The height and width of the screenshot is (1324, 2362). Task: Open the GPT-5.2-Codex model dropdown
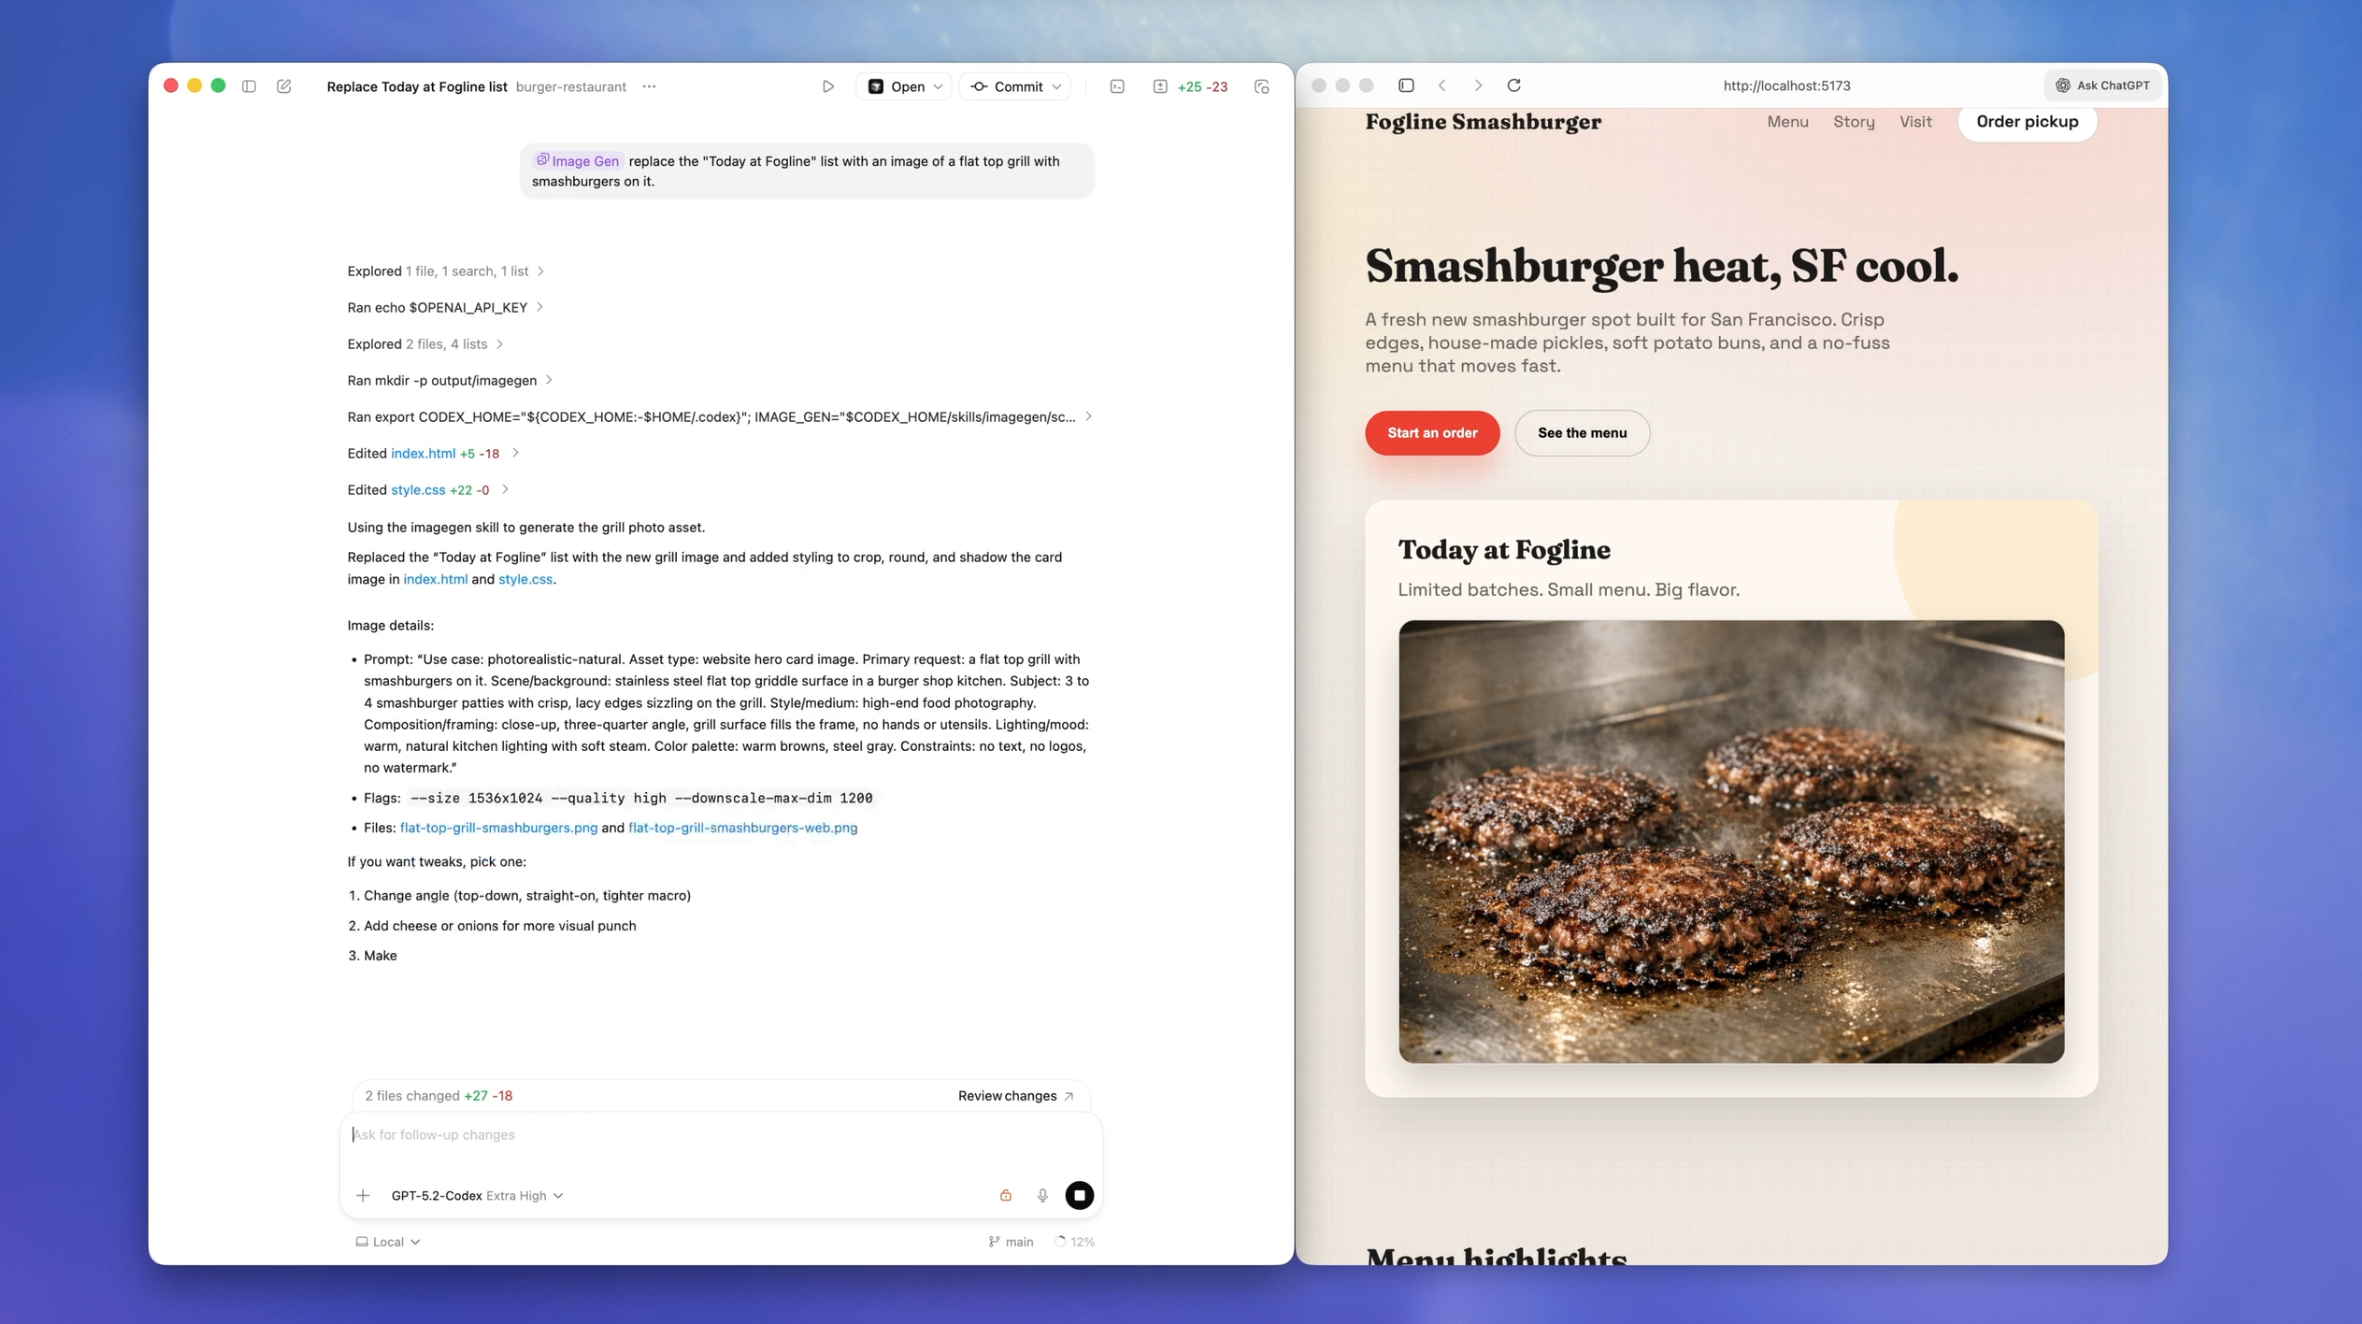pos(477,1195)
